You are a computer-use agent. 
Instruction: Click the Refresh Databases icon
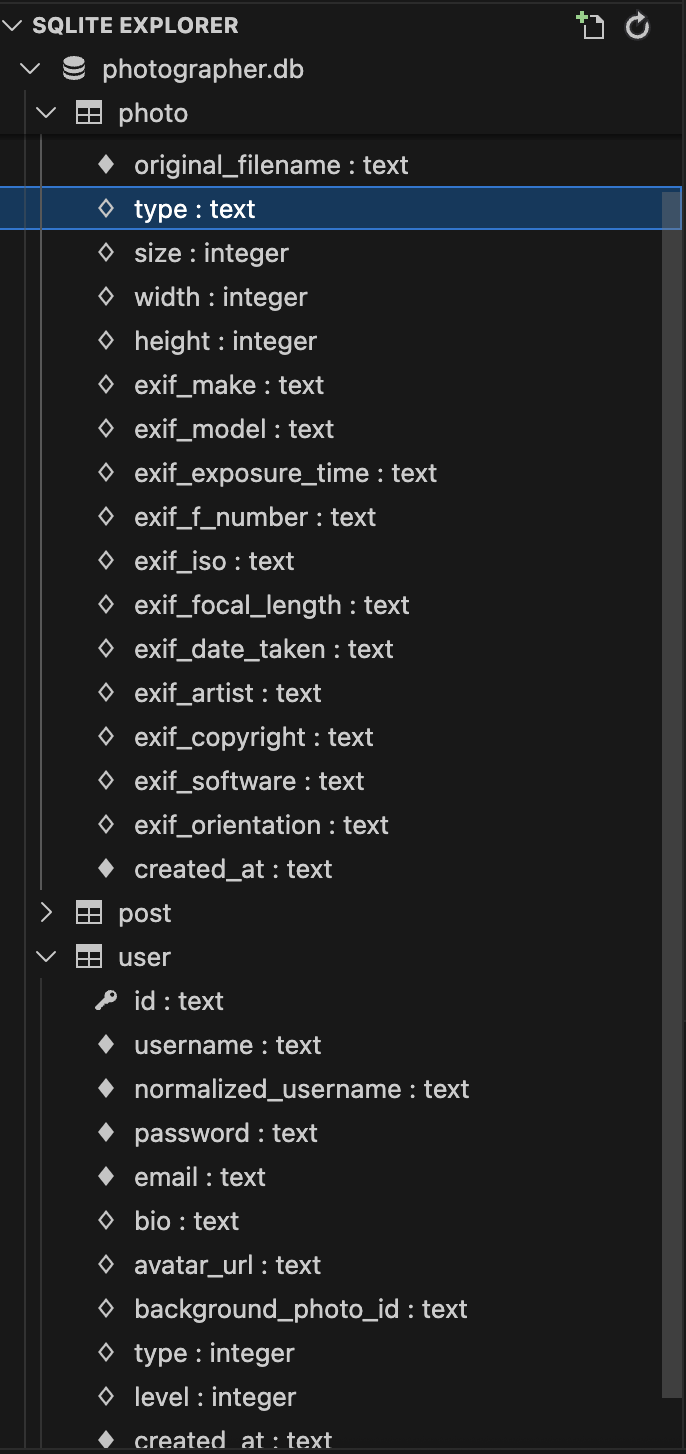[x=638, y=26]
